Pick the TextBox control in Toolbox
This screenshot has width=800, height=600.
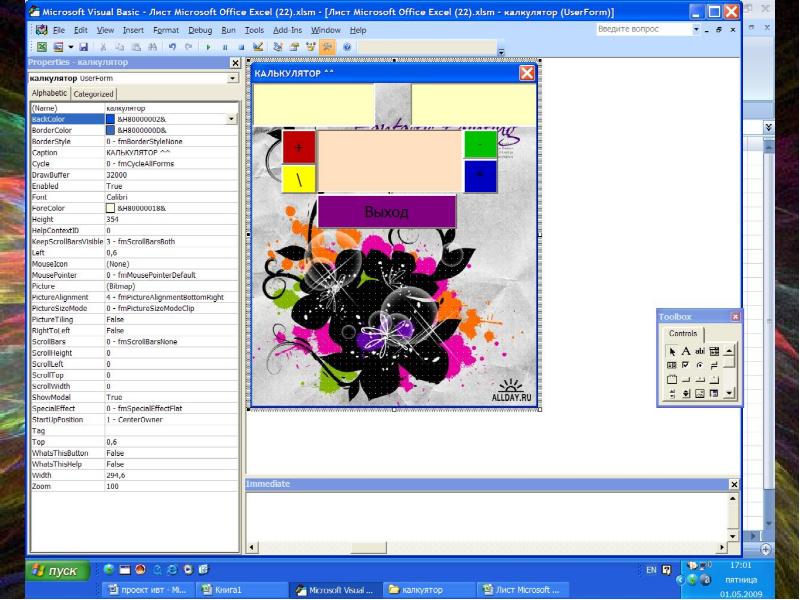(700, 351)
